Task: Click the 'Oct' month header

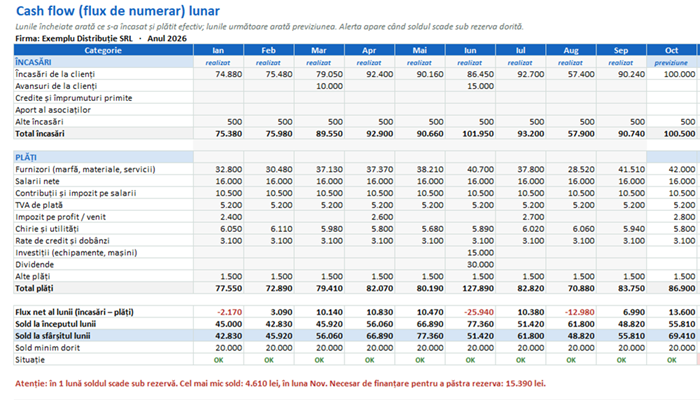Action: click(672, 50)
